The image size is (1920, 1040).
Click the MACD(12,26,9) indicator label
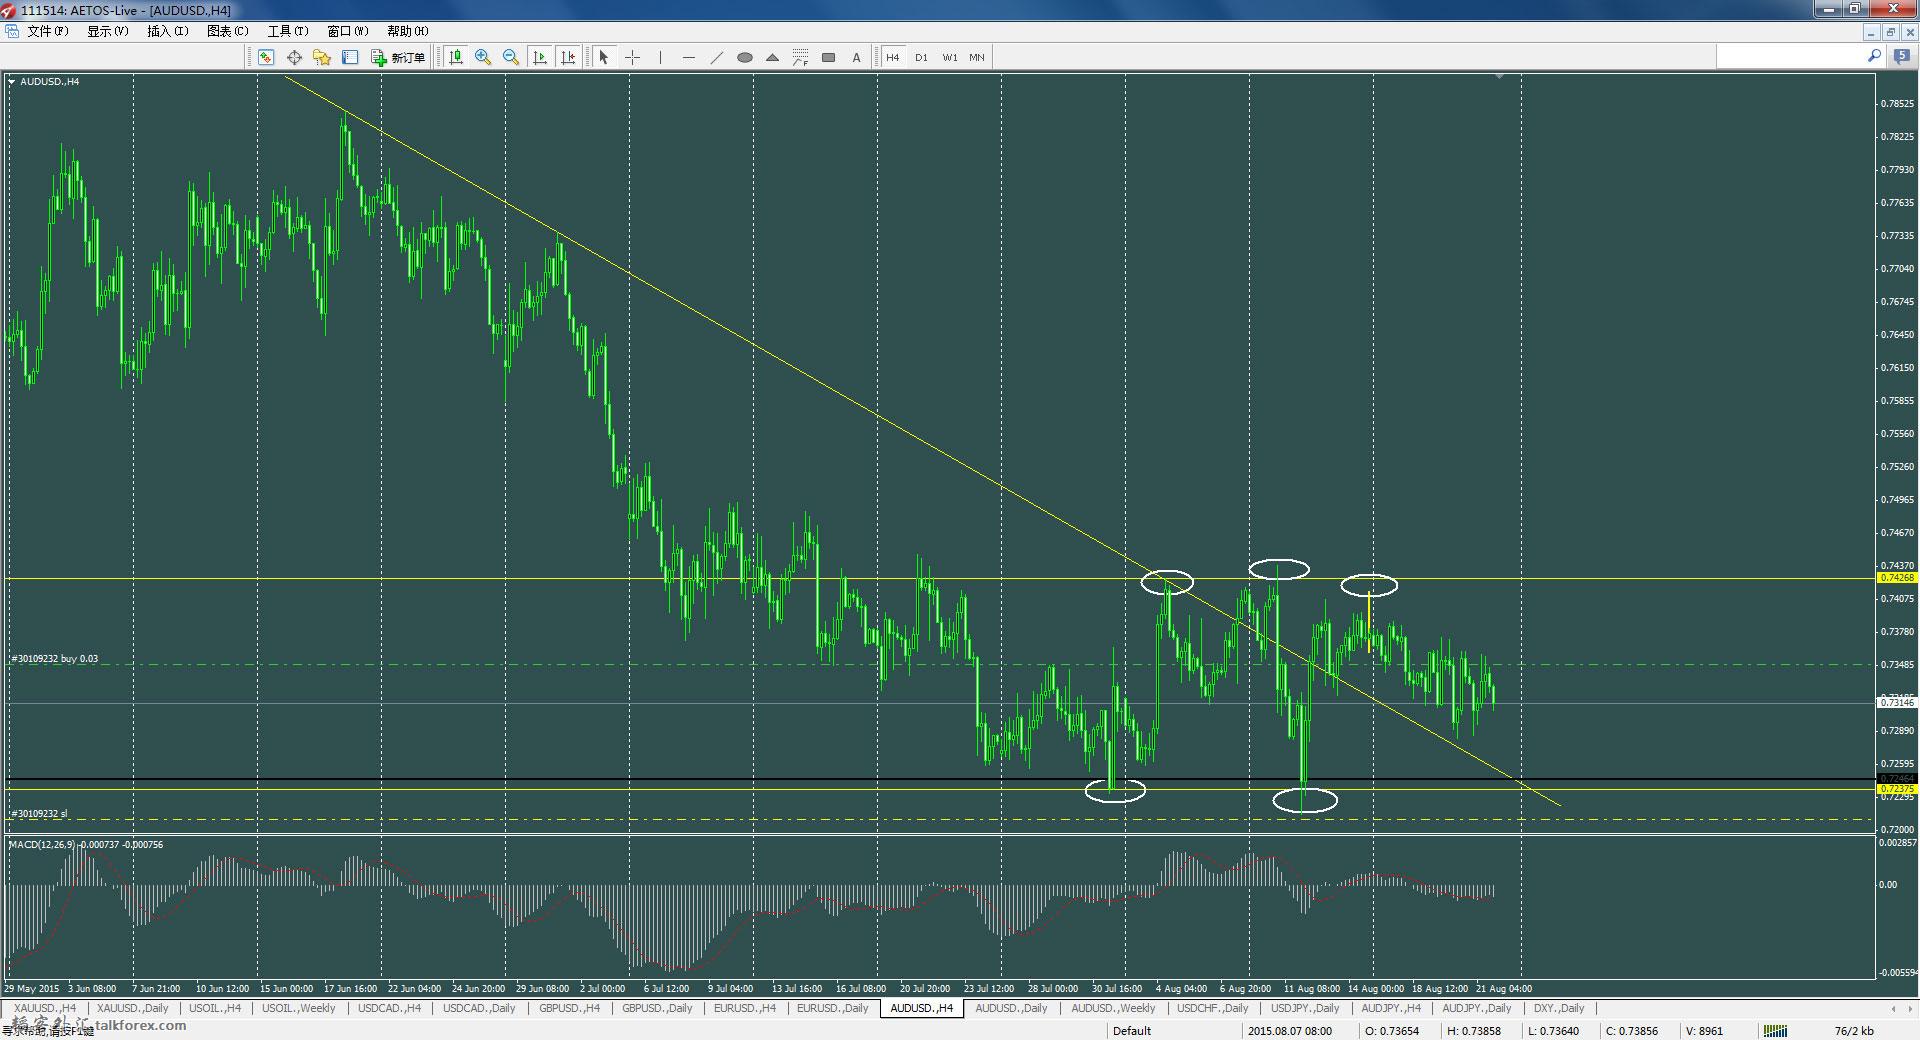[x=85, y=844]
